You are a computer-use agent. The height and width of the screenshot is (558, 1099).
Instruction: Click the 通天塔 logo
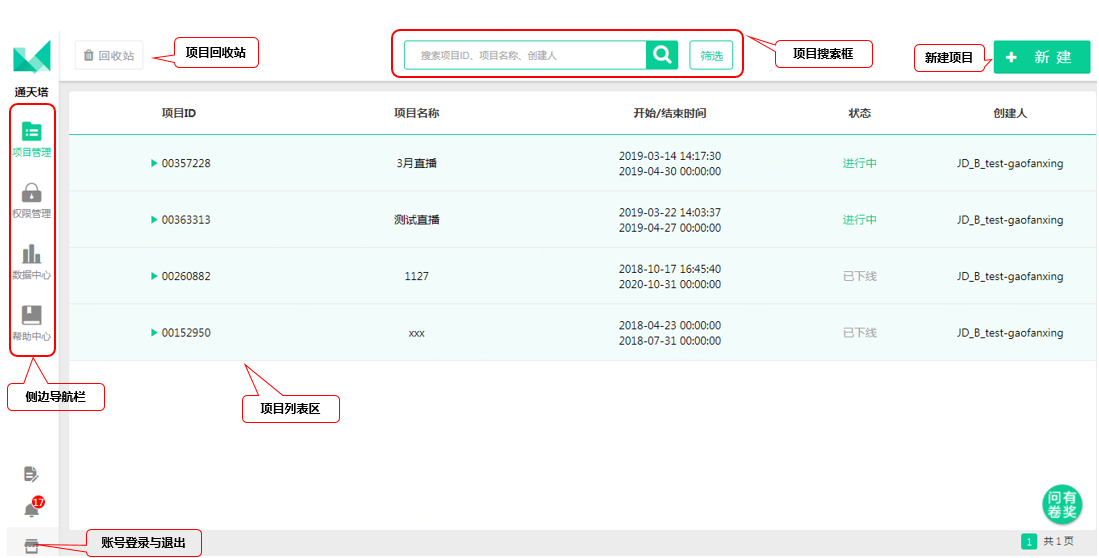point(32,57)
